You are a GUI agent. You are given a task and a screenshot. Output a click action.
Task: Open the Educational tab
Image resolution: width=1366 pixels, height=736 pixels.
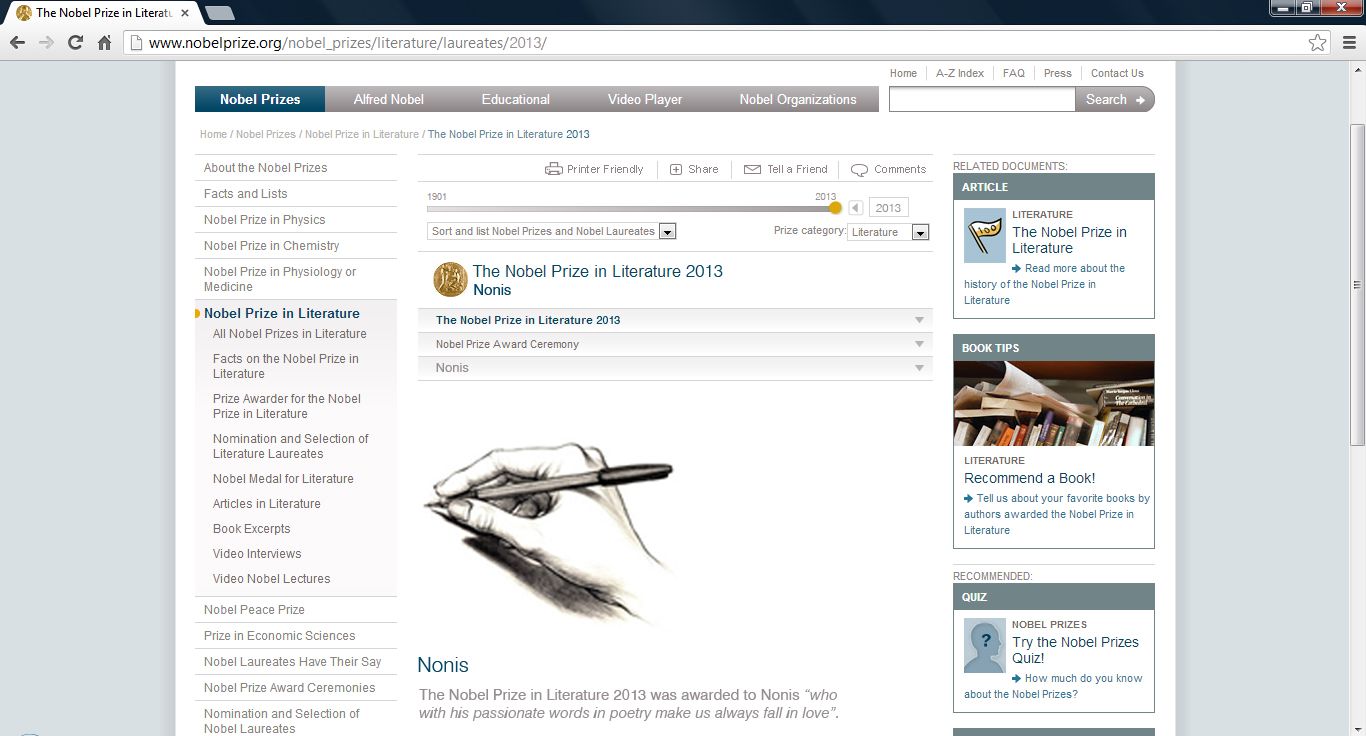pos(515,99)
